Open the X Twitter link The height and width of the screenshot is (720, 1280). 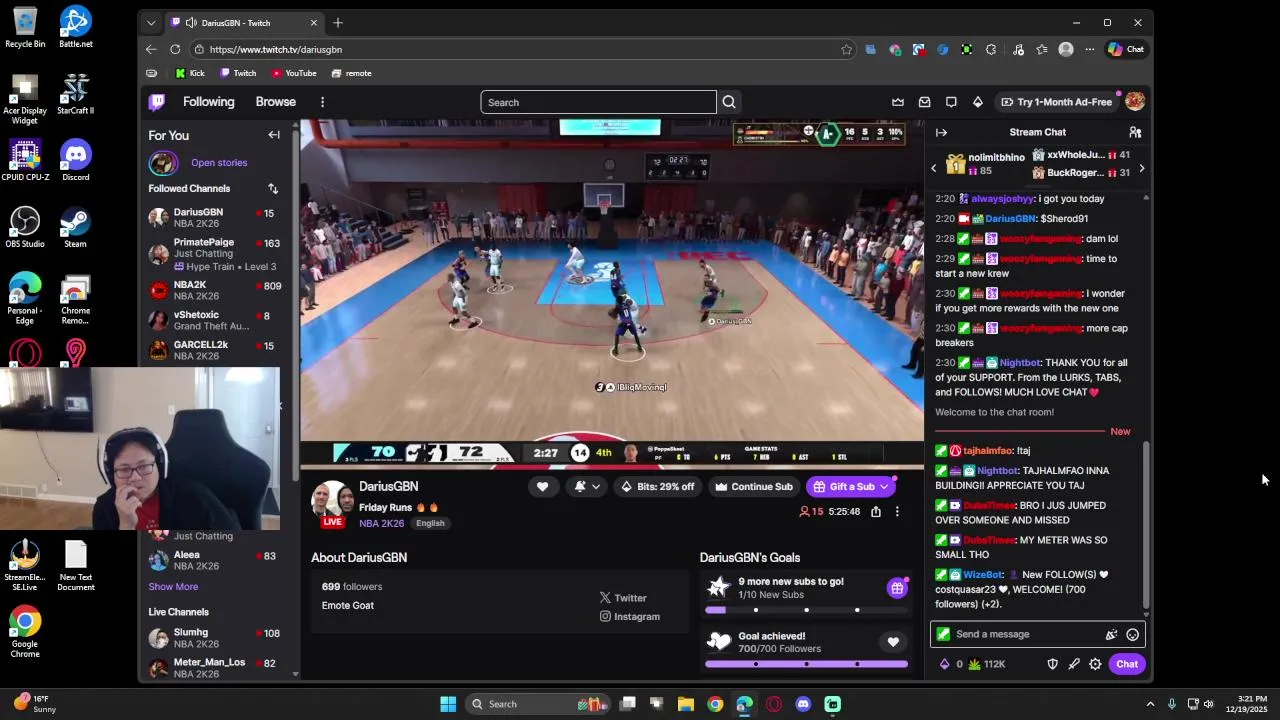tap(623, 598)
